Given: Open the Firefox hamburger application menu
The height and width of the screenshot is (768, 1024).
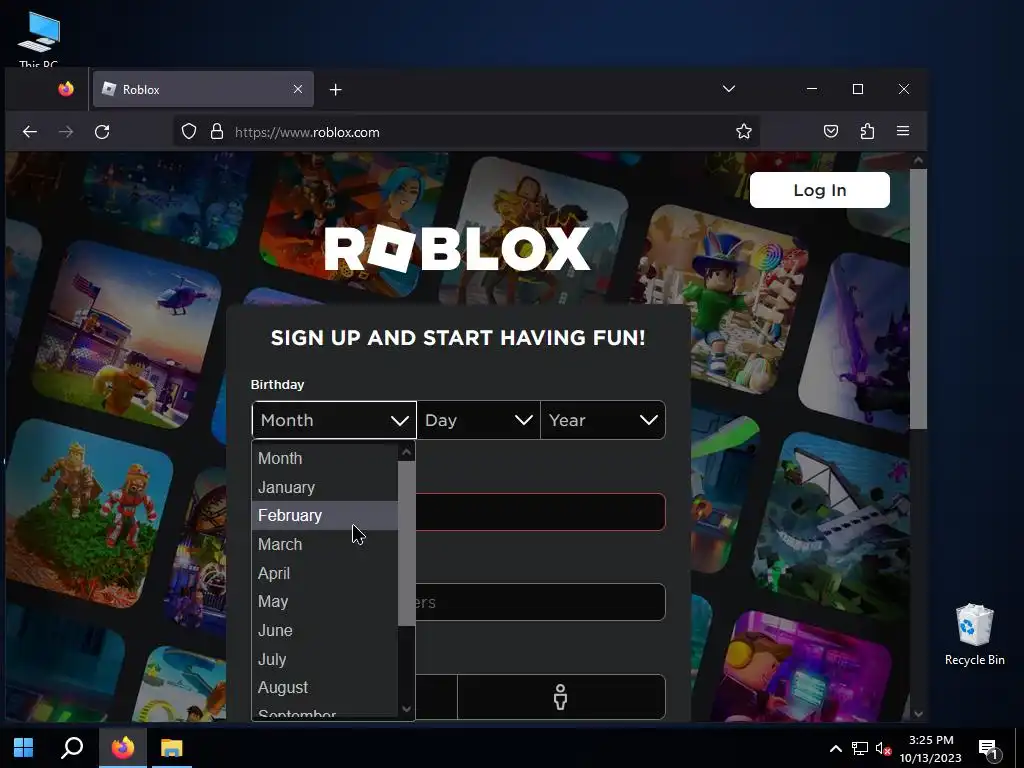Looking at the screenshot, I should (x=903, y=131).
